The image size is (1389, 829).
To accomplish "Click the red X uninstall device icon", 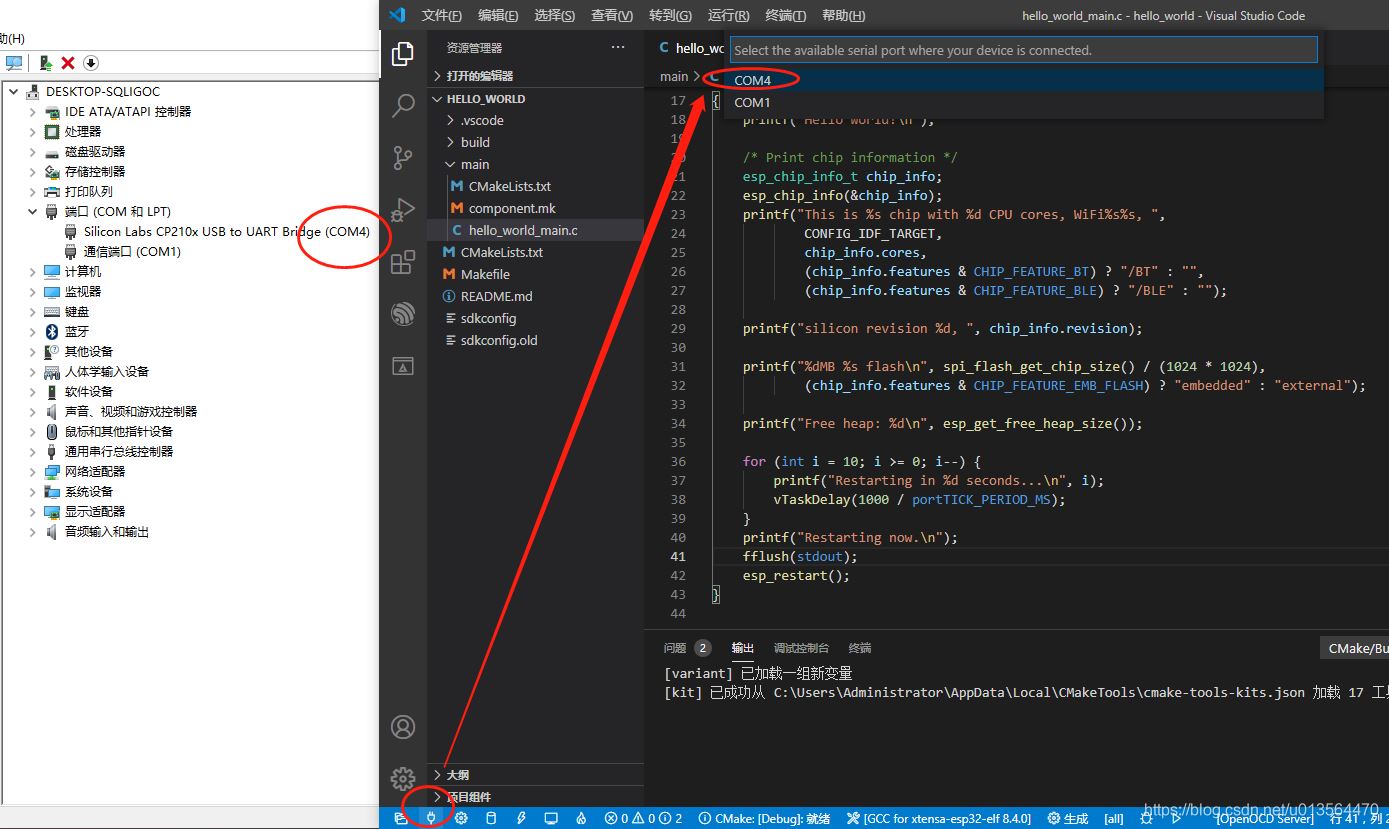I will pyautogui.click(x=68, y=63).
